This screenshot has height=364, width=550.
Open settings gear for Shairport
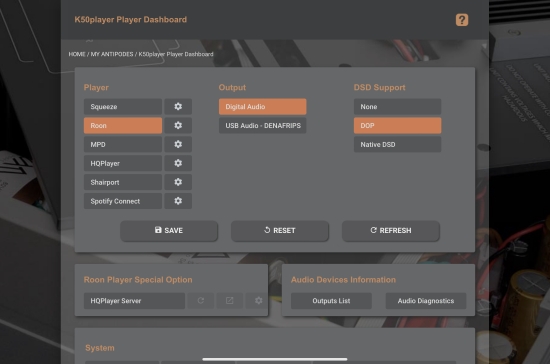click(178, 182)
